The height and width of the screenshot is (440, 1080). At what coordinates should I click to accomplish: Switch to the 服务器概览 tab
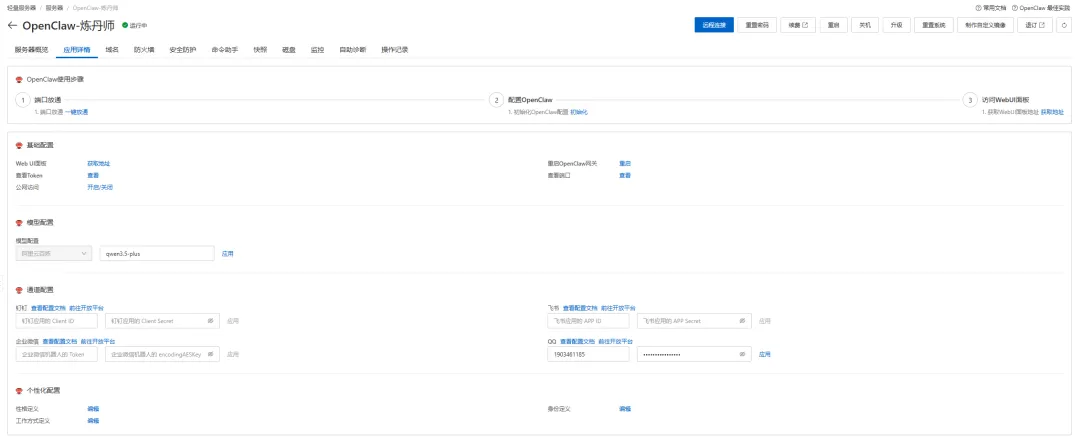coord(32,50)
